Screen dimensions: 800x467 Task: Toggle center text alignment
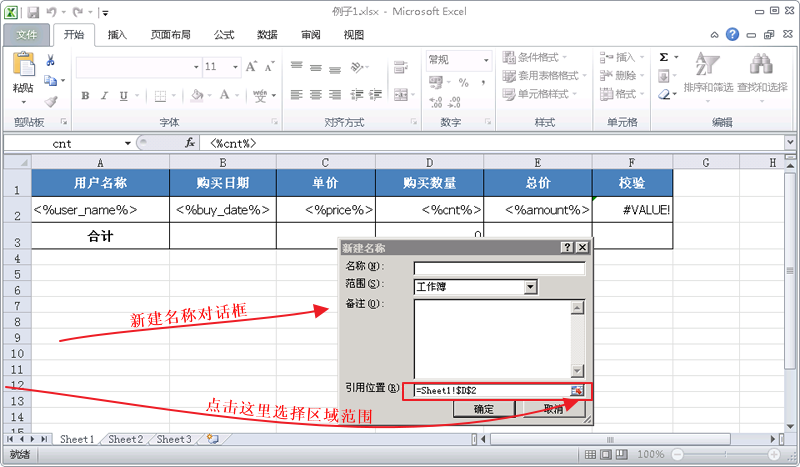[x=316, y=95]
